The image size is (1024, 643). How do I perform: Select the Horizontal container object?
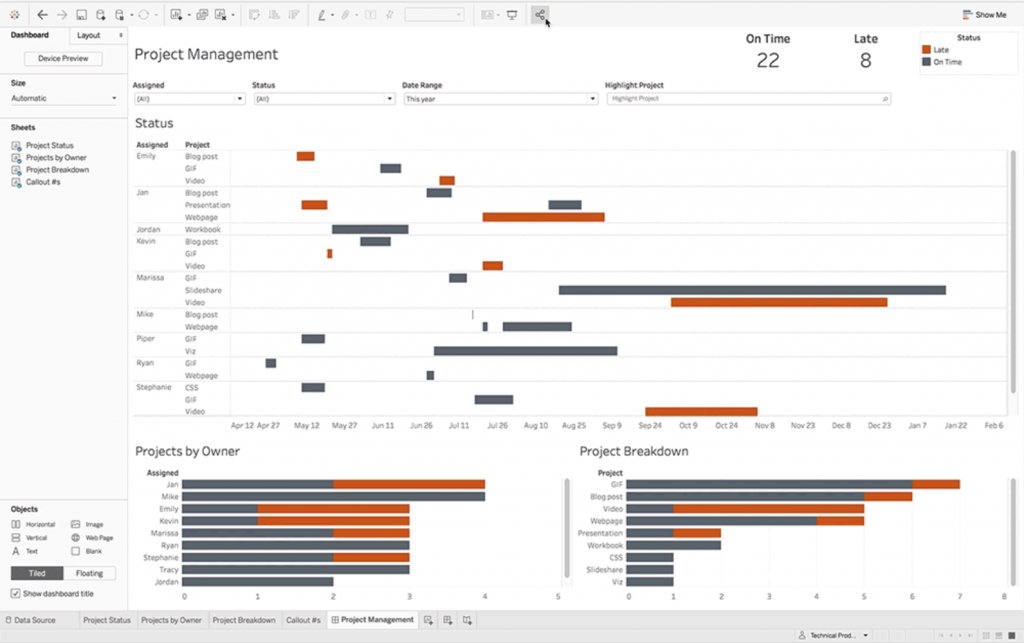(16, 524)
